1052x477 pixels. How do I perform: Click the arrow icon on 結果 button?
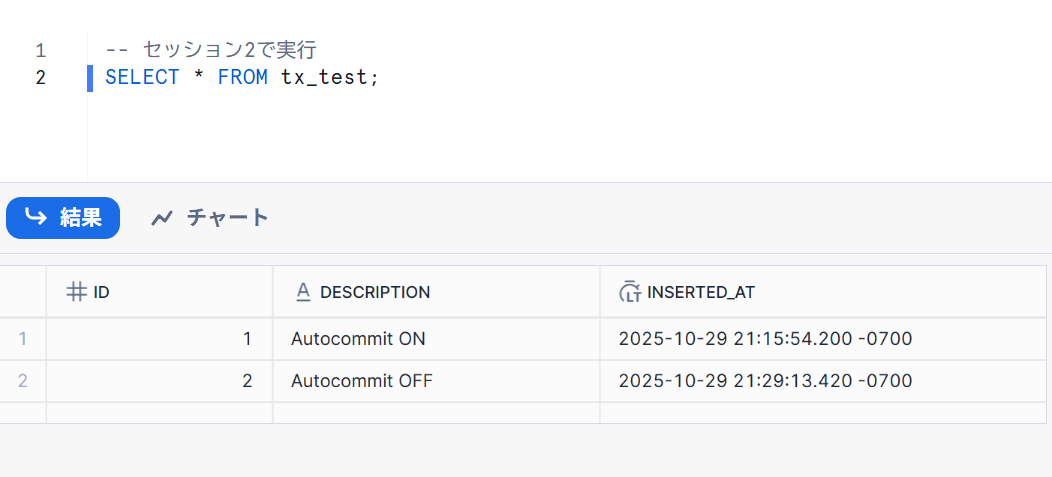pyautogui.click(x=36, y=217)
